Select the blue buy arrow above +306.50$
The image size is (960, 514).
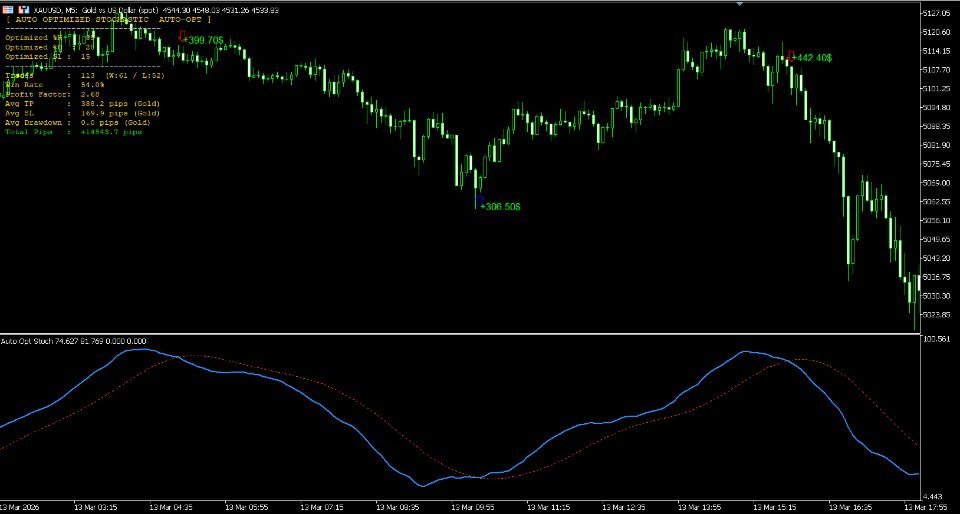pos(479,198)
